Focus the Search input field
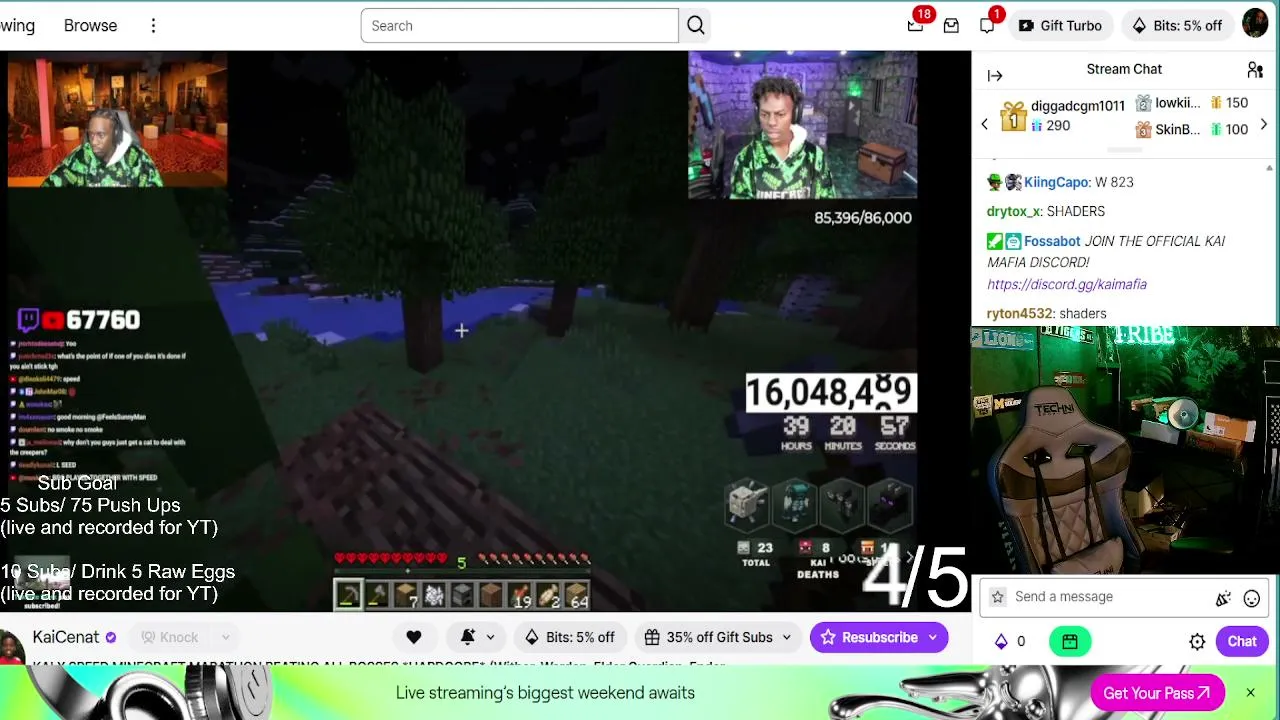This screenshot has height=720, width=1280. coord(520,26)
